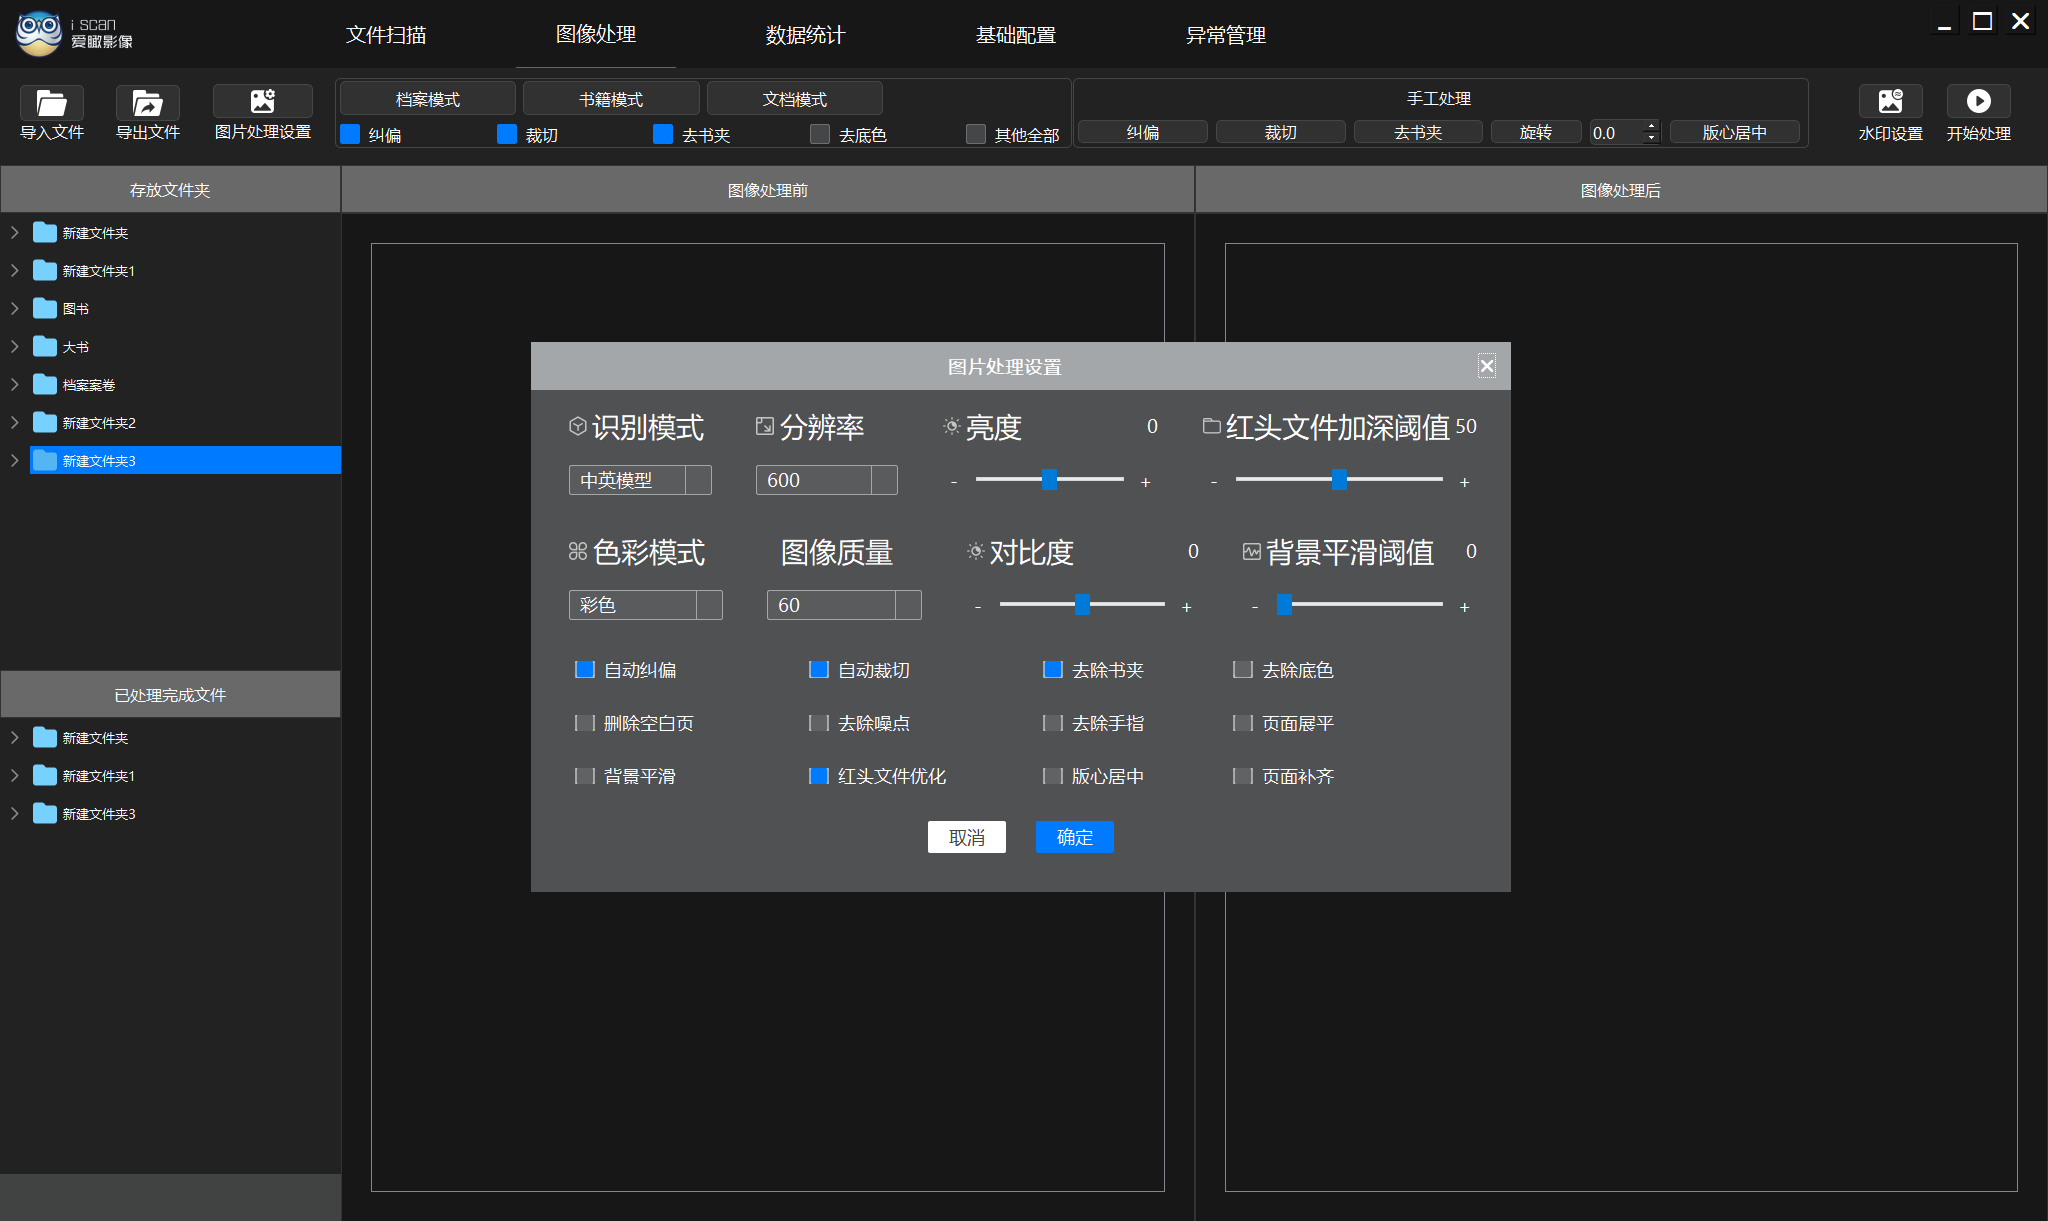Switch to the 数据统计 tab
The image size is (2048, 1221).
pos(805,35)
